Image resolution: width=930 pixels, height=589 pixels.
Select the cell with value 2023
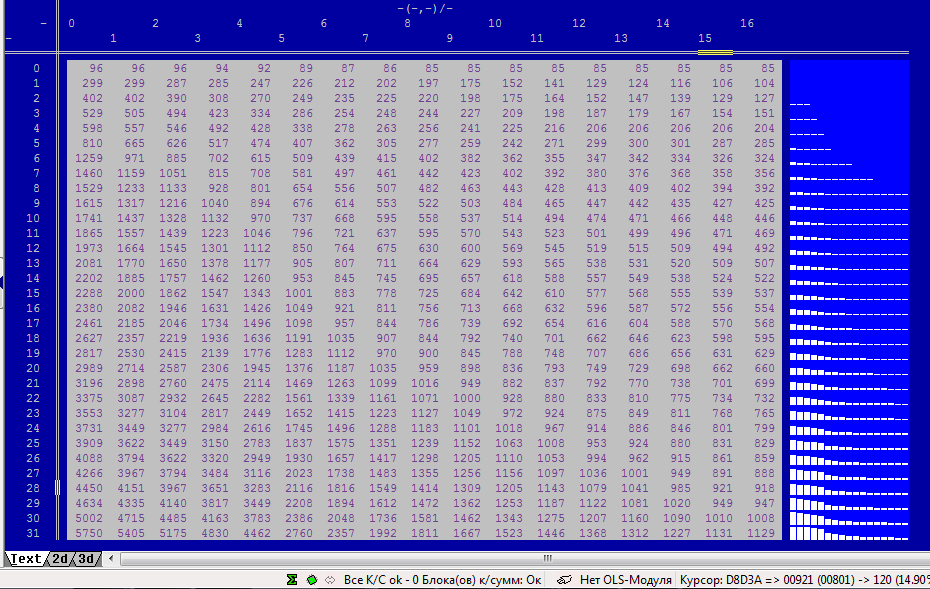(299, 473)
